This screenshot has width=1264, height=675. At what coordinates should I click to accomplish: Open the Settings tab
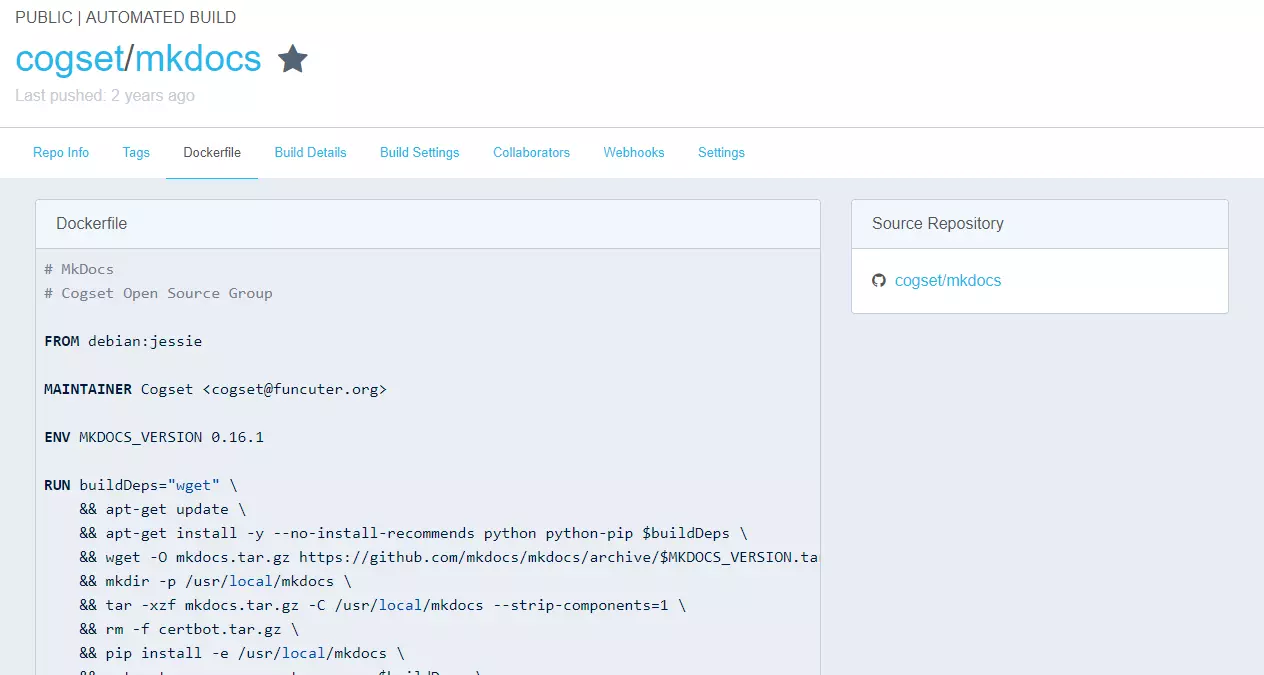(x=721, y=153)
